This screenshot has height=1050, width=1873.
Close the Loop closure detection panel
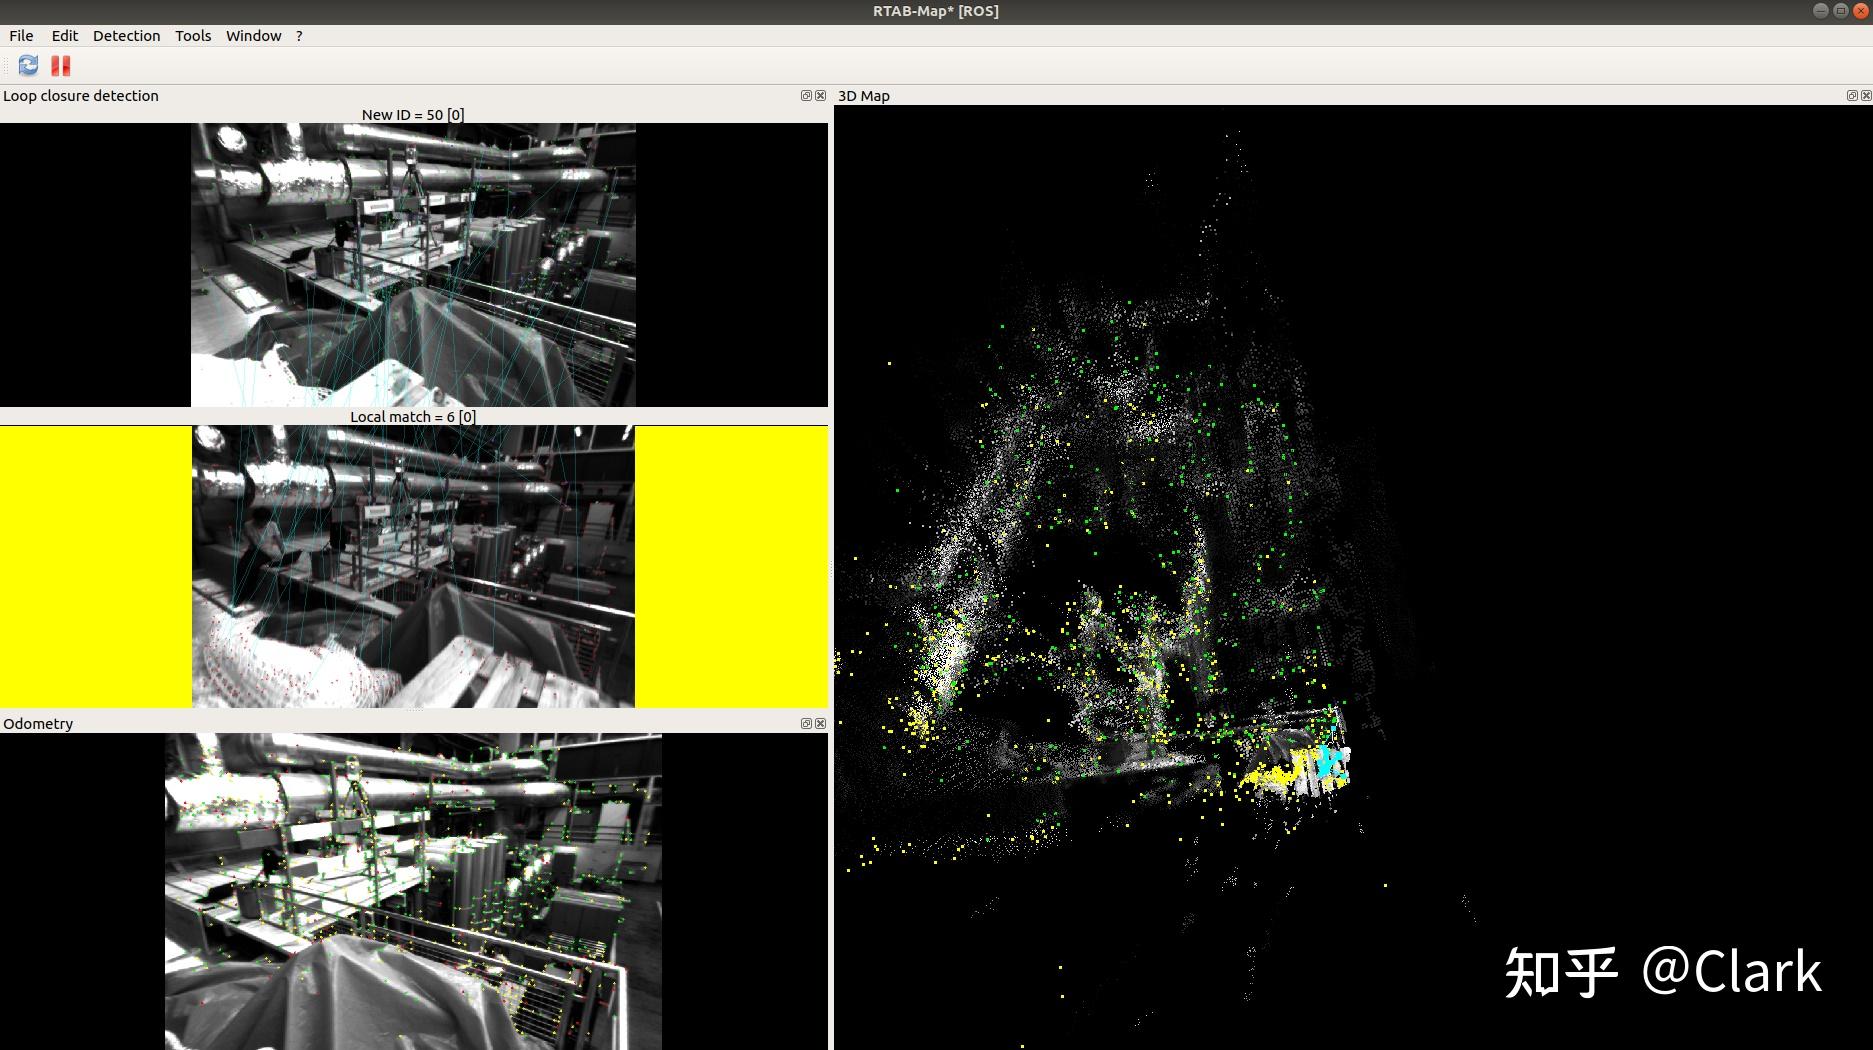(820, 95)
